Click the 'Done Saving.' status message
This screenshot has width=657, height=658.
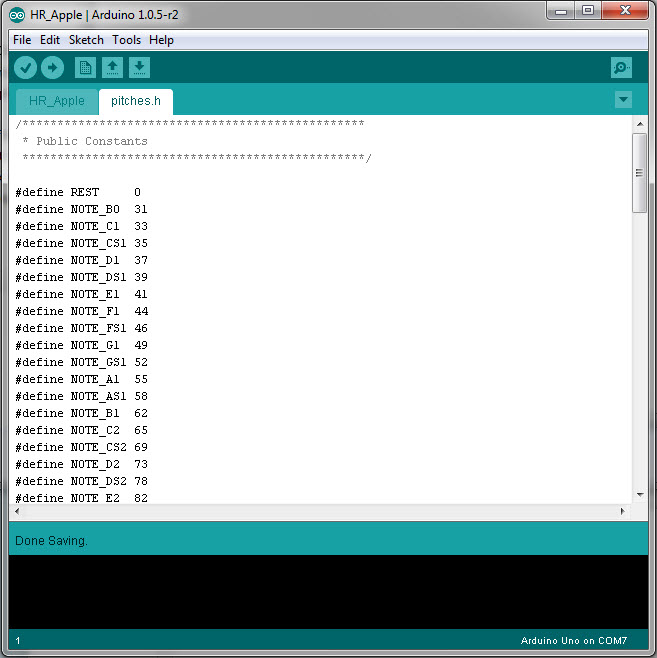point(51,541)
